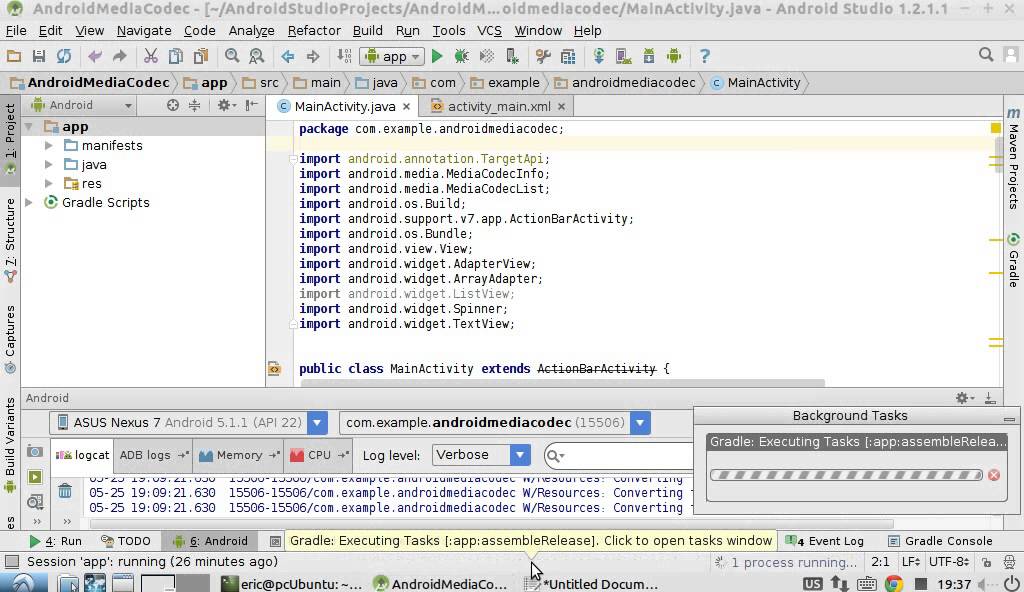
Task: Open the com.example.androidmediacodec process dropdown
Action: pyautogui.click(x=495, y=423)
